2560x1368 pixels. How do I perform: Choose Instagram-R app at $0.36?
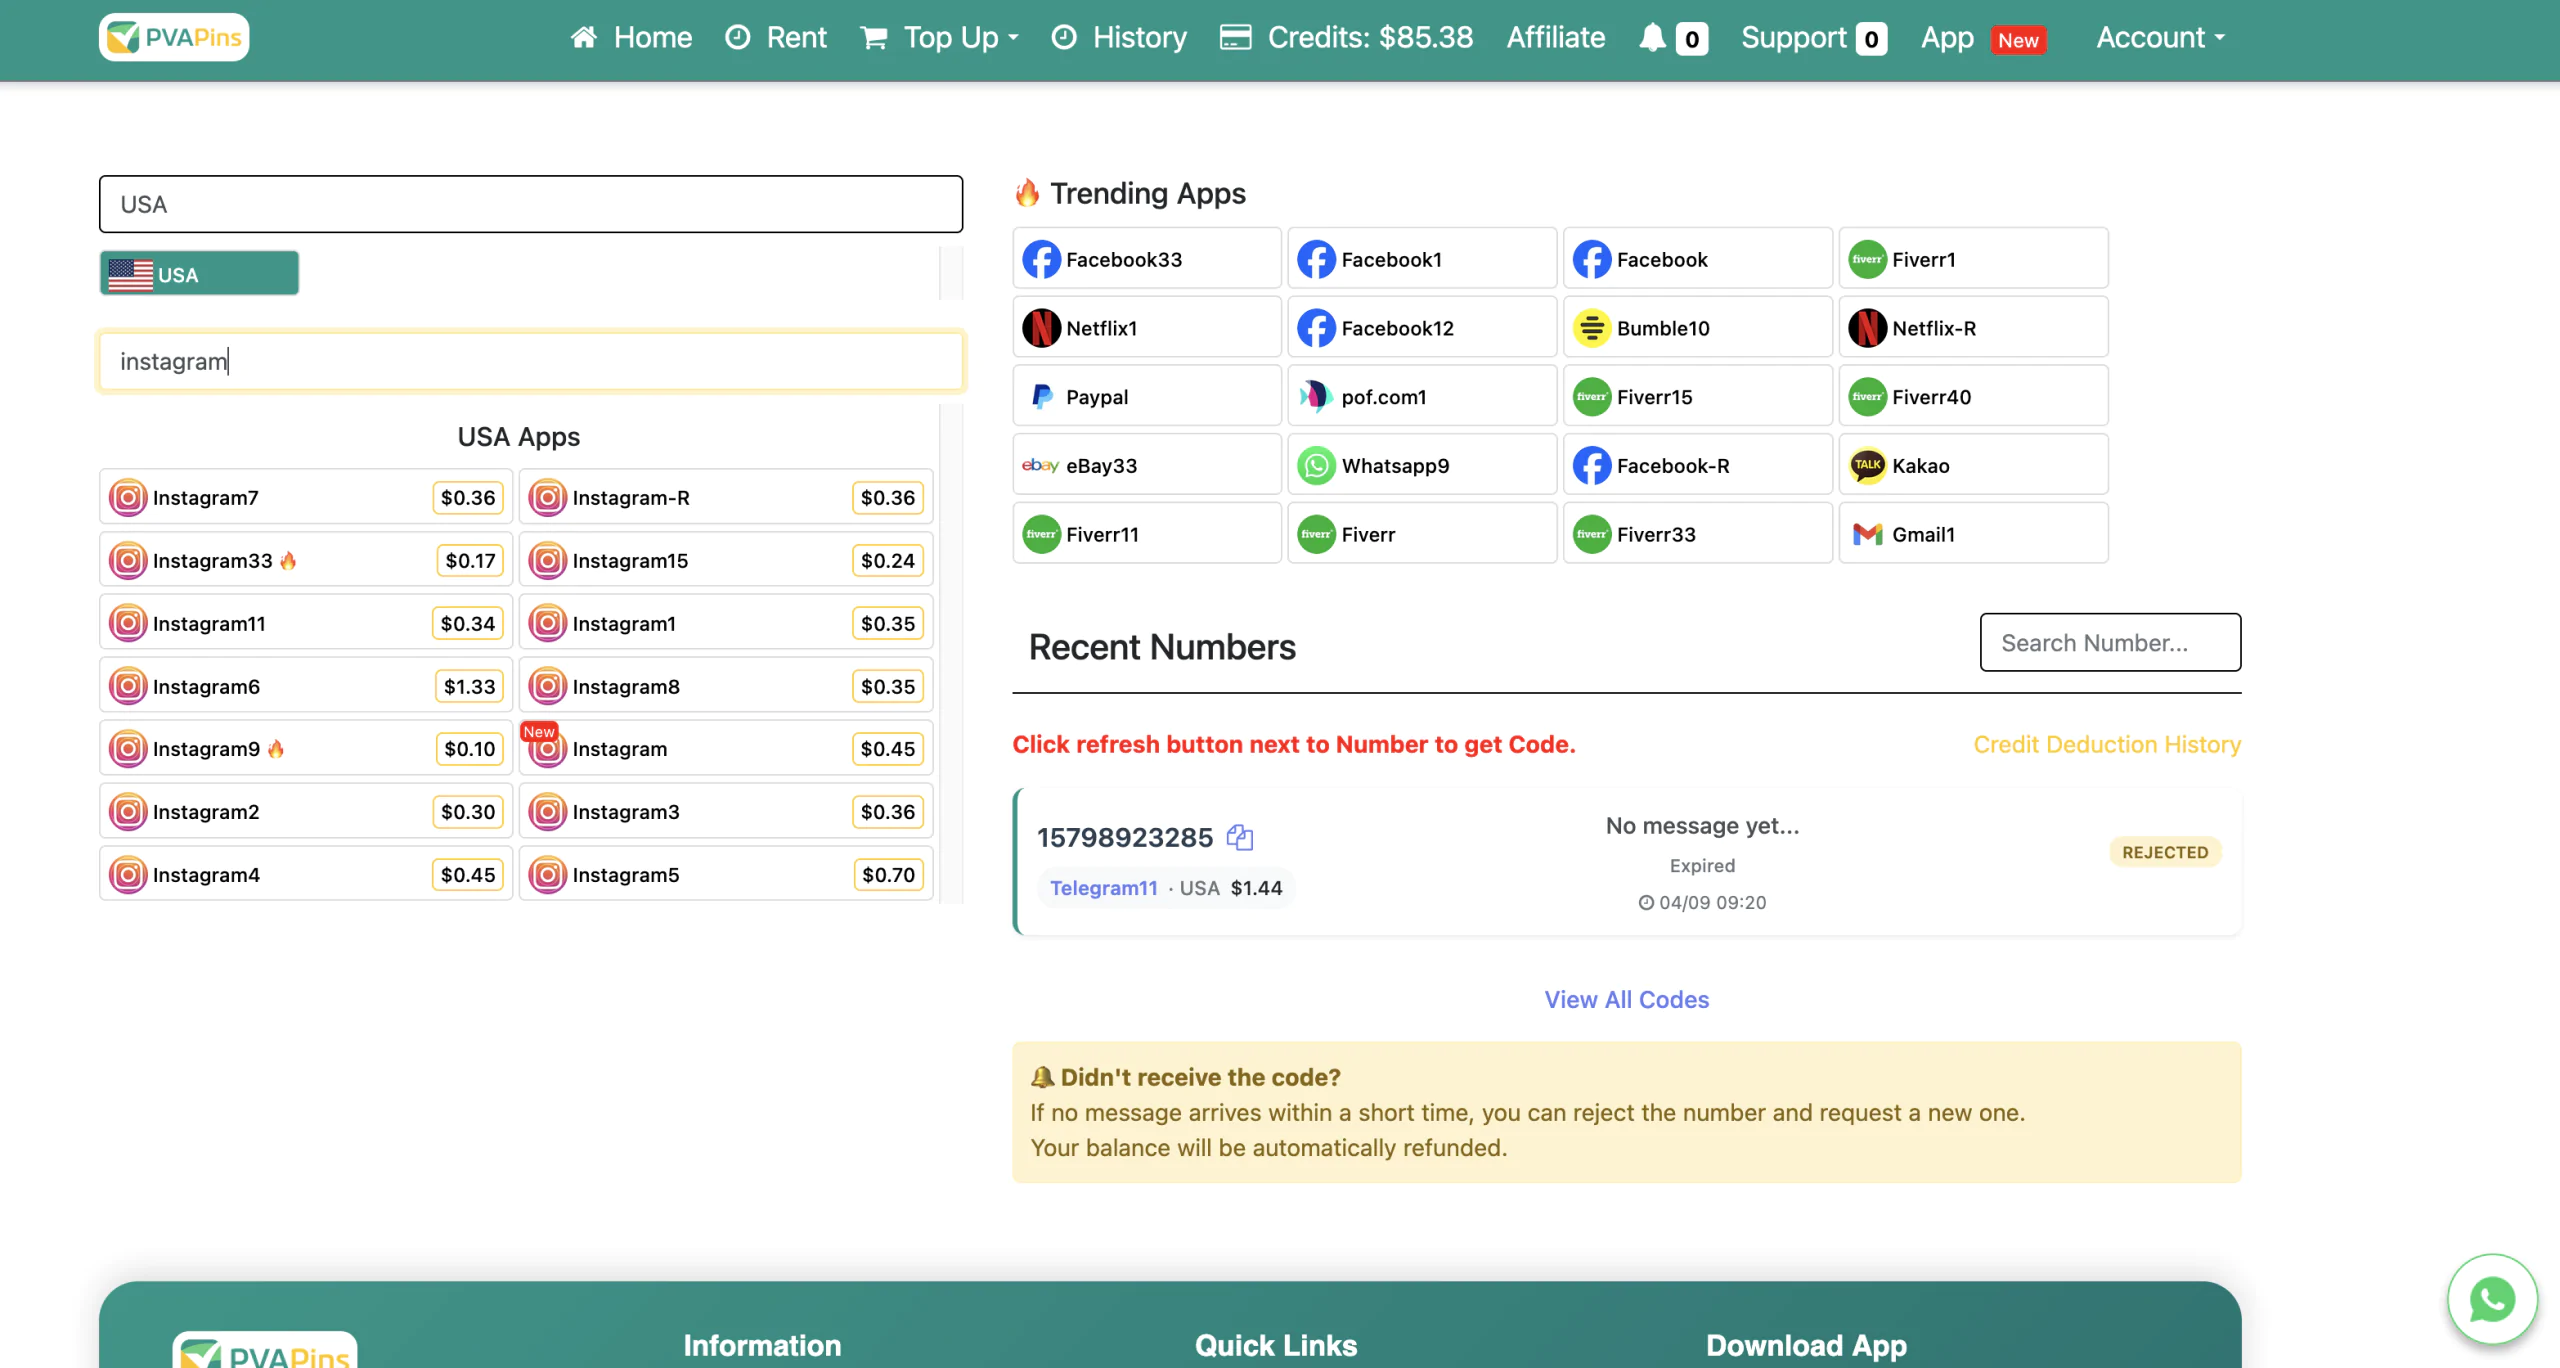[726, 497]
